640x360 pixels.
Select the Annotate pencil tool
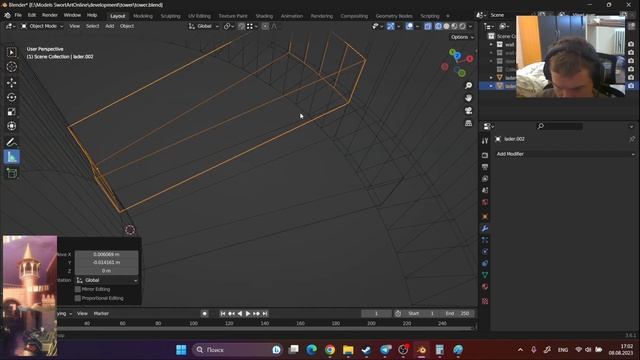11,142
